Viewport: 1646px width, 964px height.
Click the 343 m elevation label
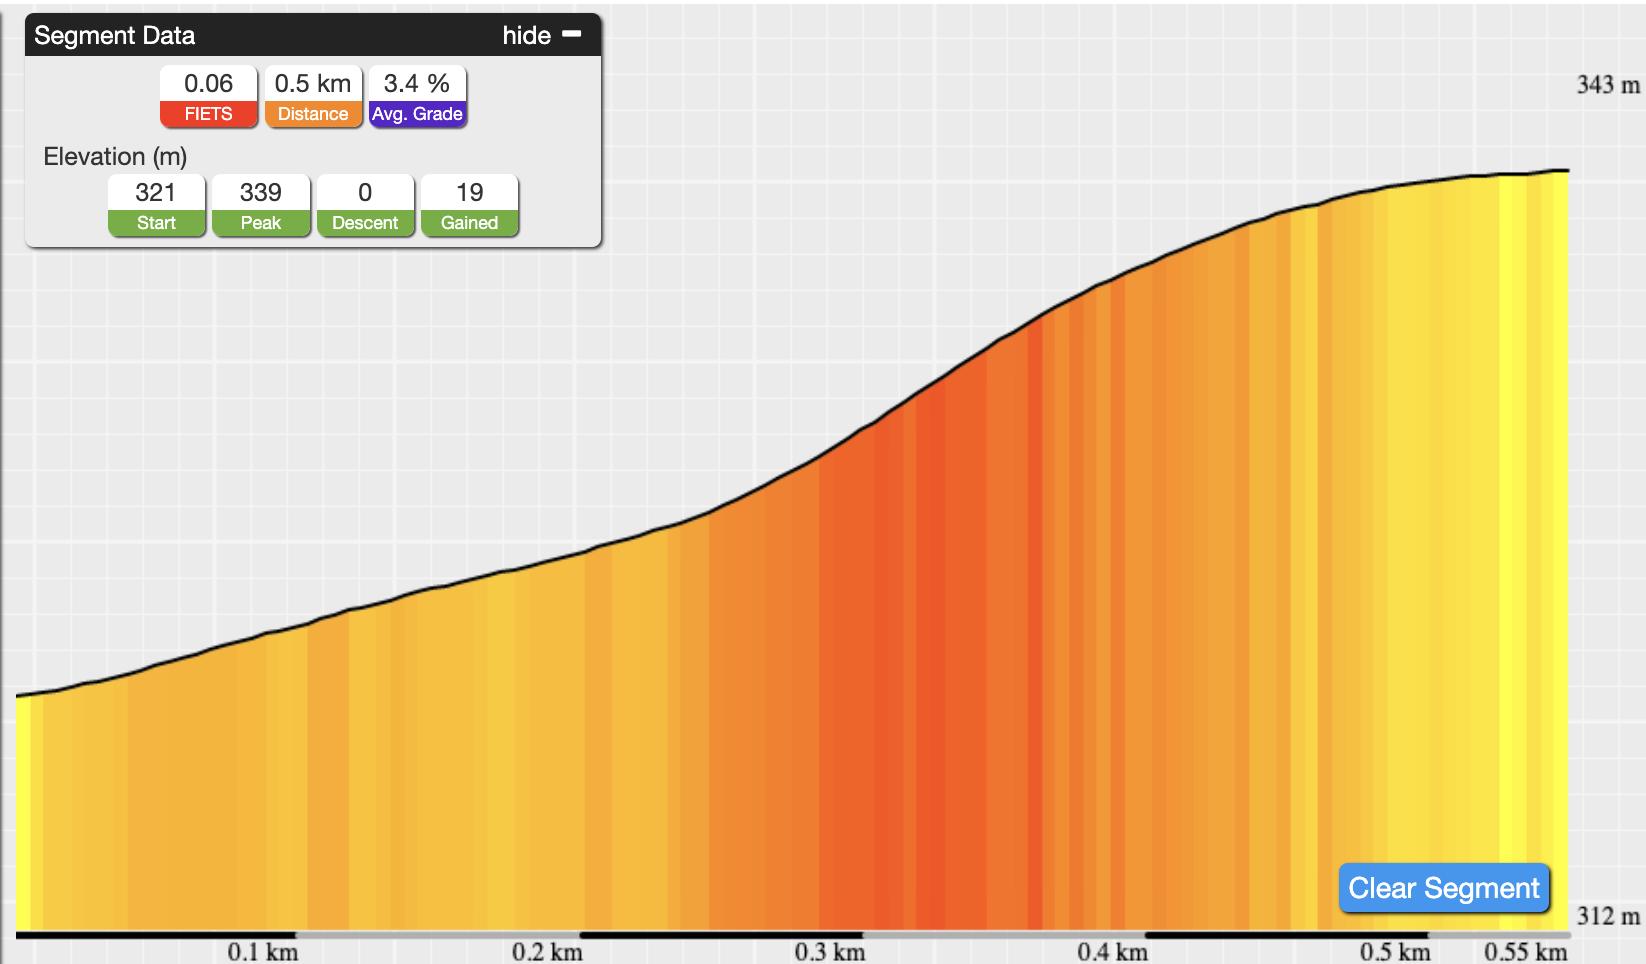coord(1608,85)
